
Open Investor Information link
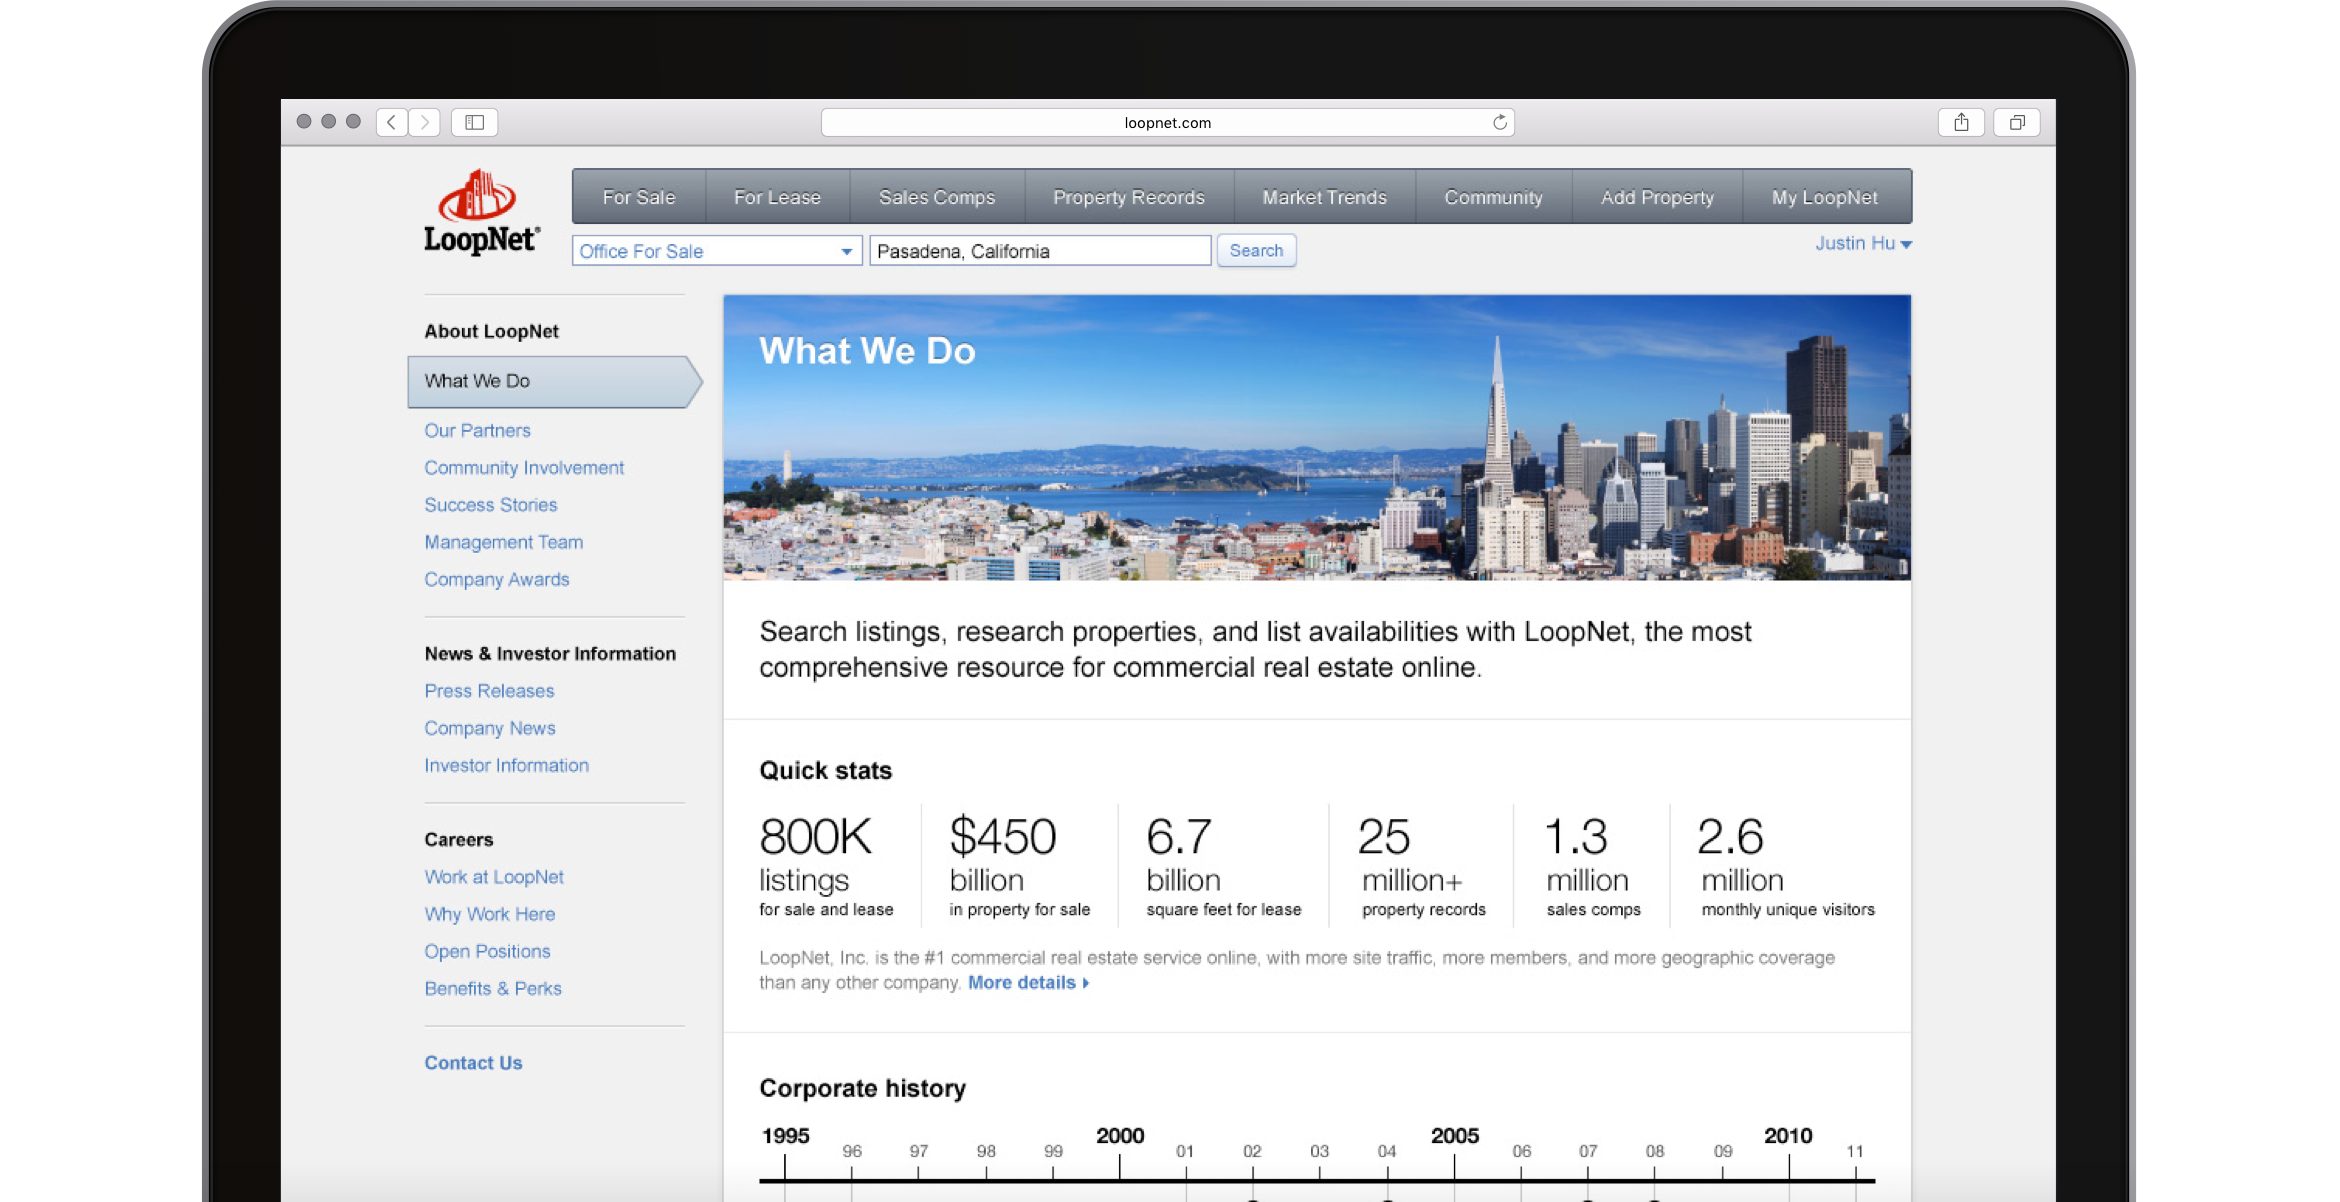[x=506, y=765]
